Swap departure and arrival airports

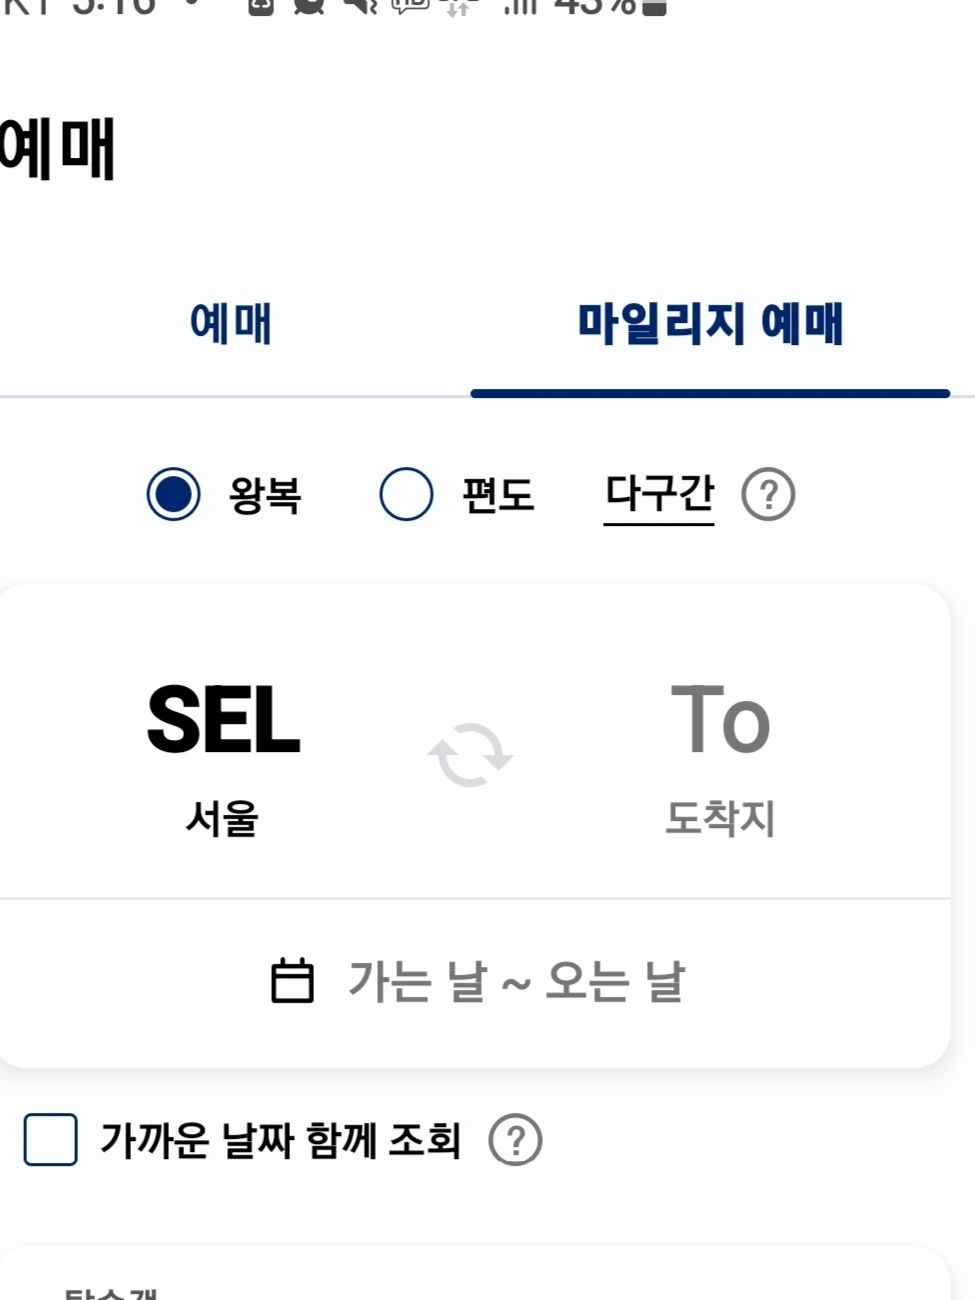point(470,756)
